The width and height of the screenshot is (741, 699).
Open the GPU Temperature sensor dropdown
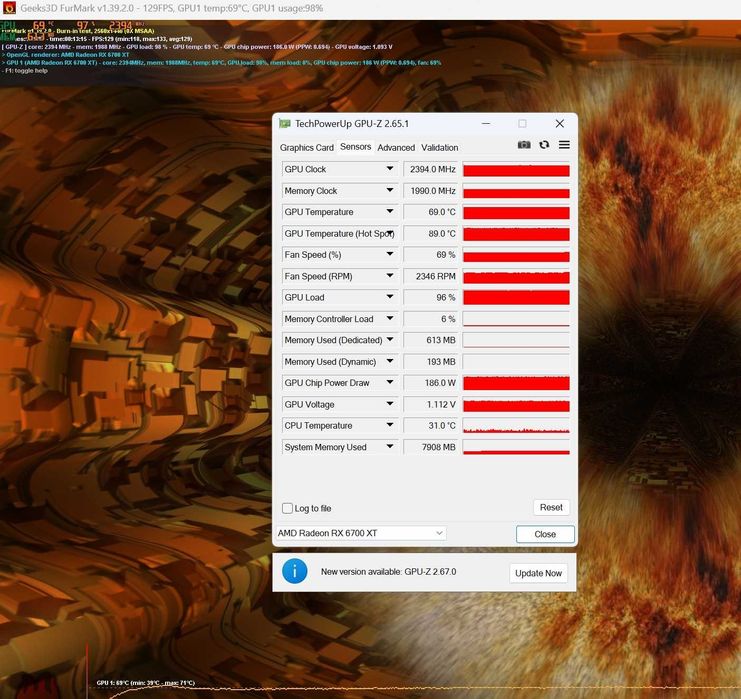point(390,212)
